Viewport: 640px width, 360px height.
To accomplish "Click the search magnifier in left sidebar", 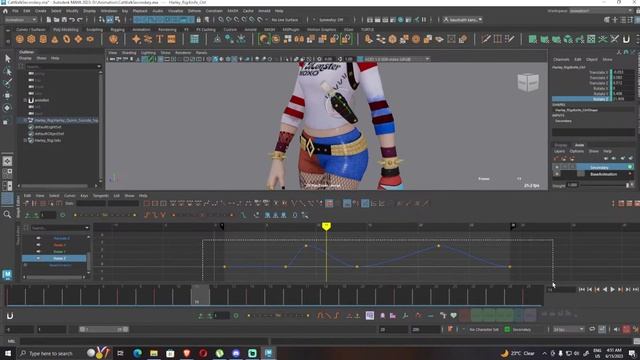I will (x=7, y=214).
